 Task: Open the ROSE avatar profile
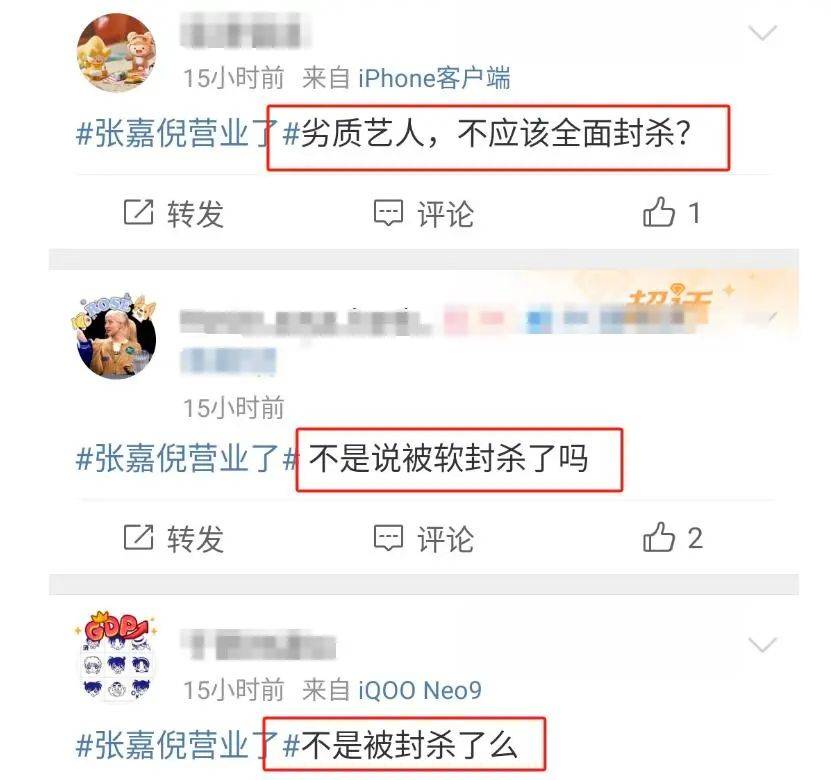(x=116, y=335)
